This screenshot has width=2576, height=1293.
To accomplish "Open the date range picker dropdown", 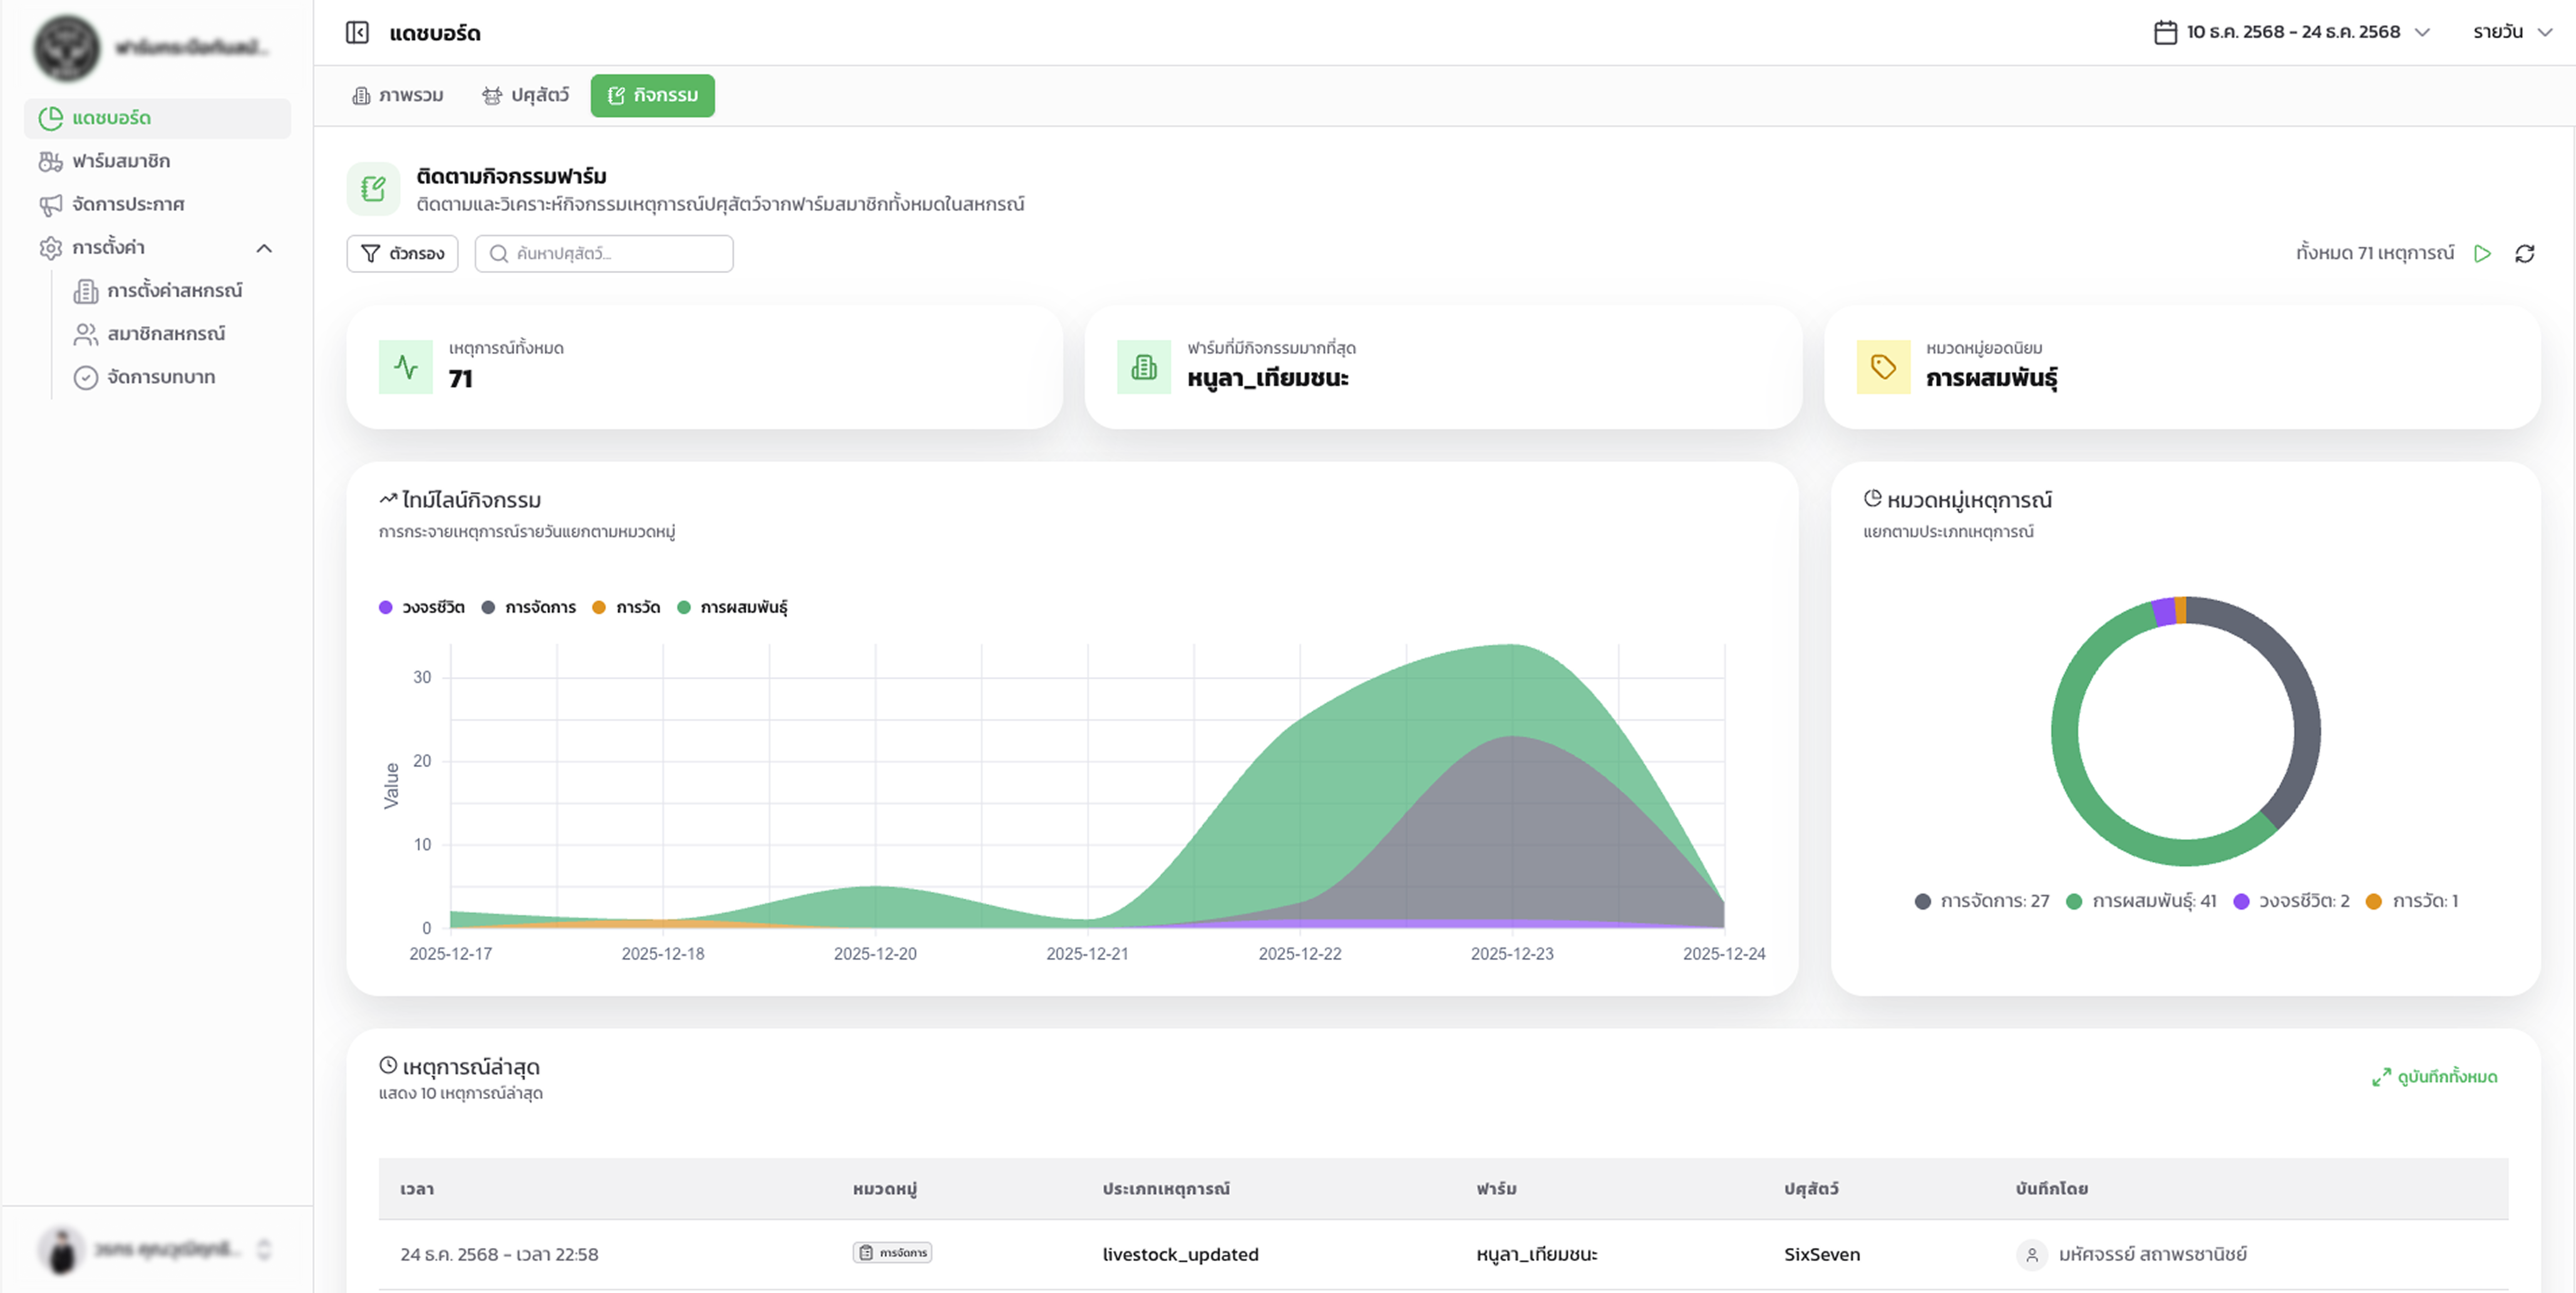I will point(2291,32).
